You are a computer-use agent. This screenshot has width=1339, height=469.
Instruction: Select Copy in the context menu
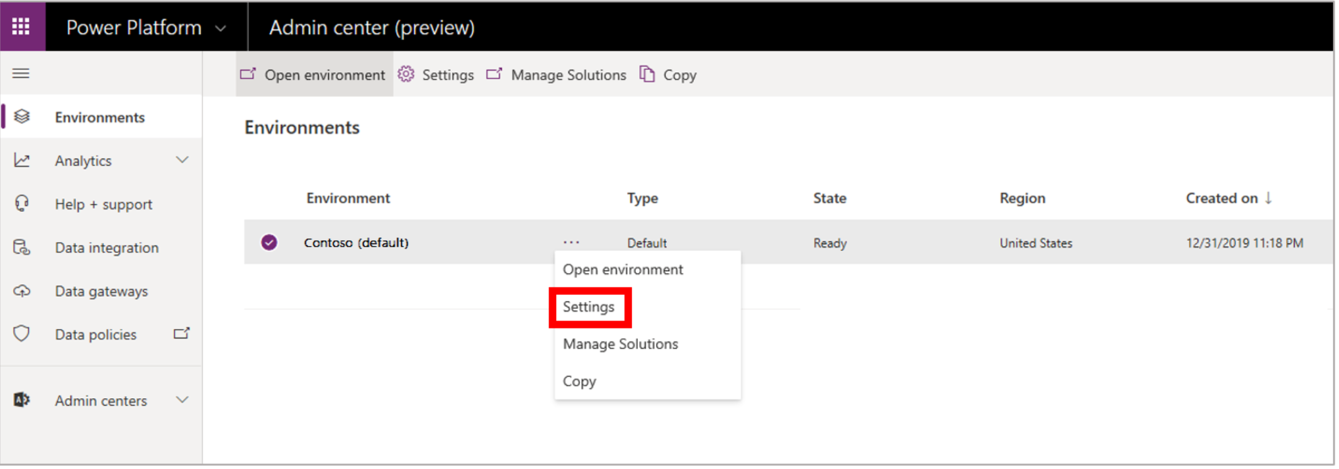[x=580, y=381]
